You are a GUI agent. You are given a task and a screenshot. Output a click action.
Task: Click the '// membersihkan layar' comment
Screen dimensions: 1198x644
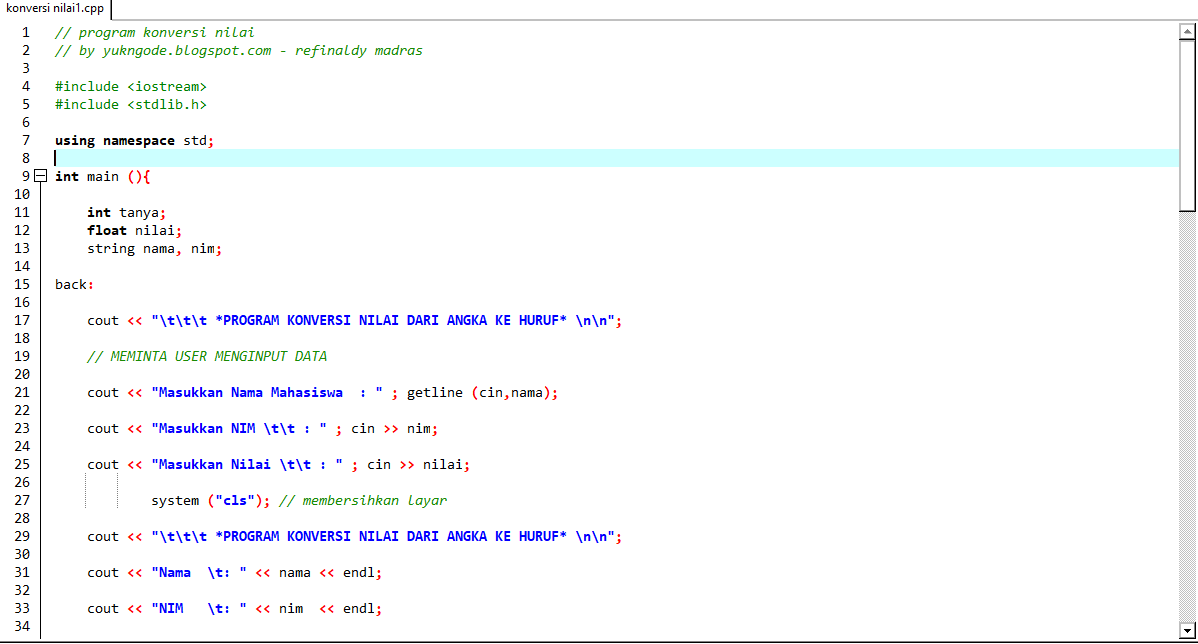tap(363, 500)
